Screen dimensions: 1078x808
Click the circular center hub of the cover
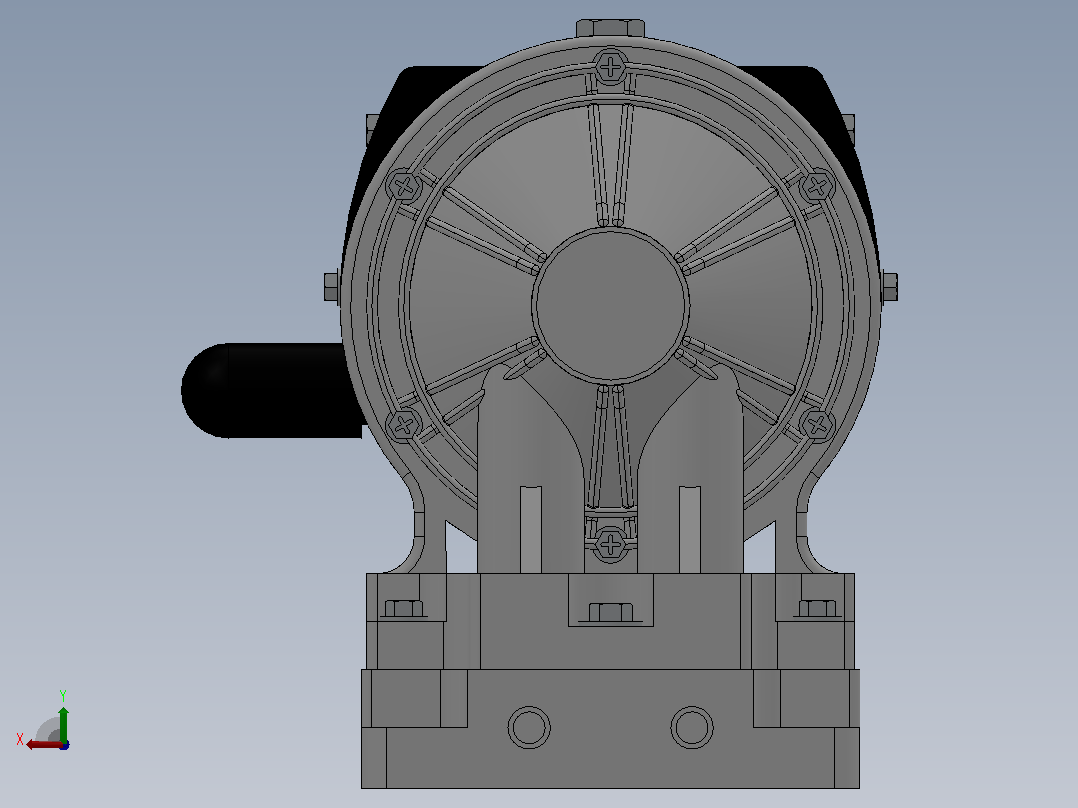click(x=610, y=305)
